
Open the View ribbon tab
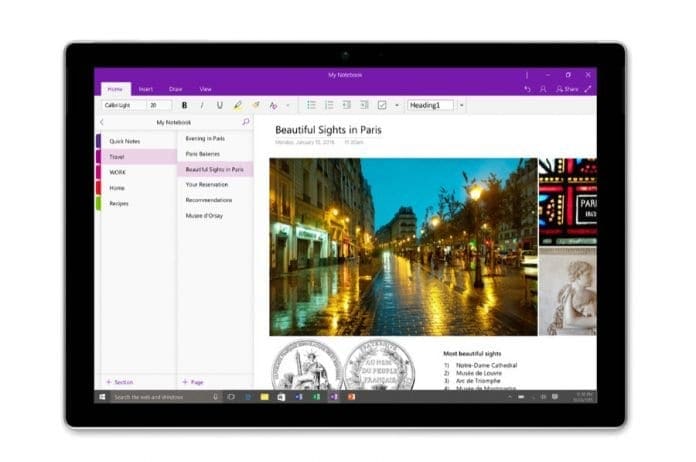[206, 89]
